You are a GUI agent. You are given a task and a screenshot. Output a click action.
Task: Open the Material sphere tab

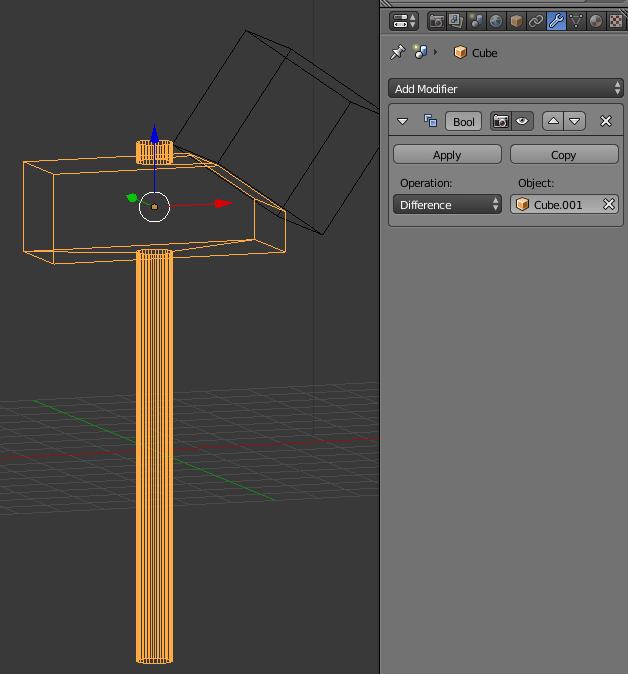point(596,21)
